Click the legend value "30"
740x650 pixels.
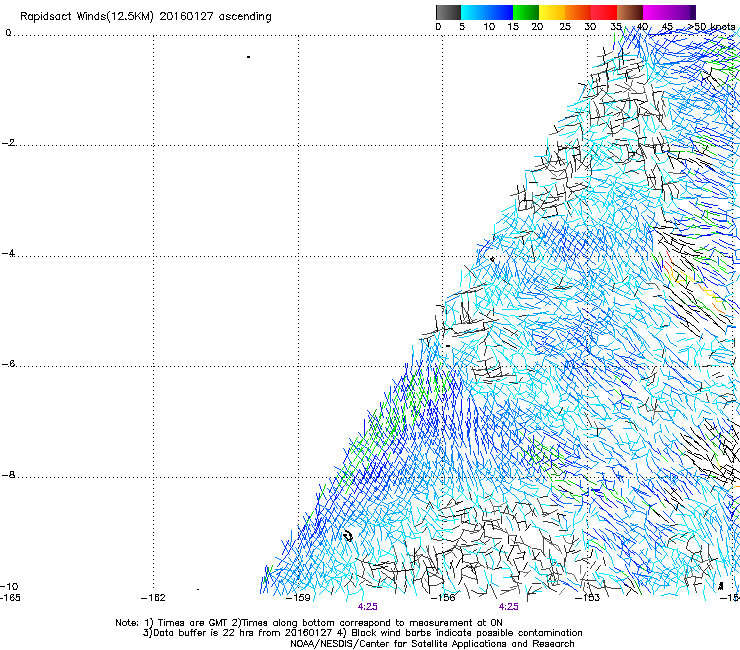pos(590,27)
